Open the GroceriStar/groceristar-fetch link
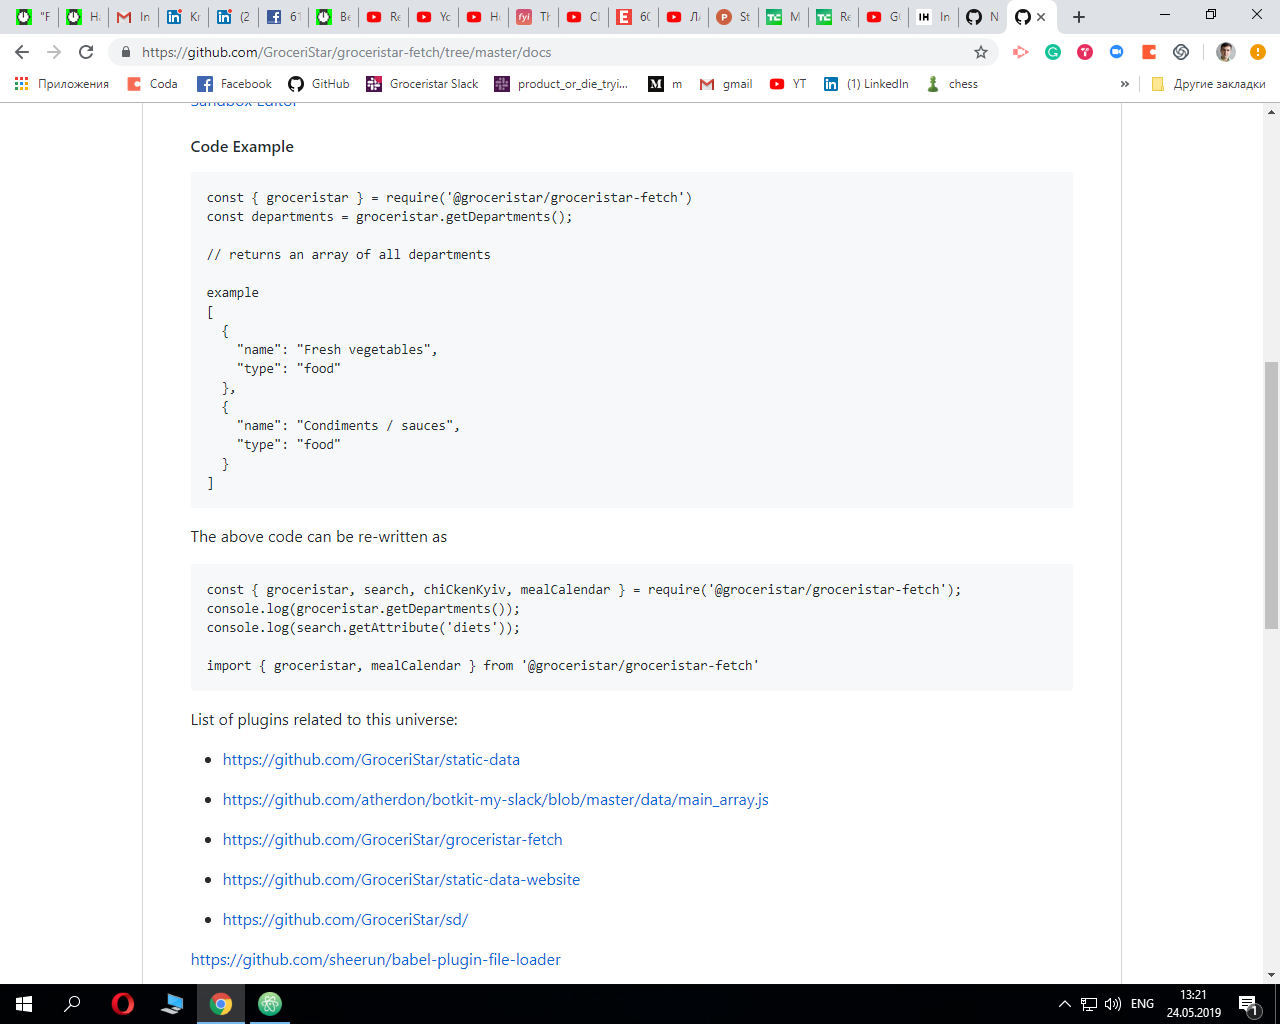Screen dimensions: 1280x1024 [393, 839]
